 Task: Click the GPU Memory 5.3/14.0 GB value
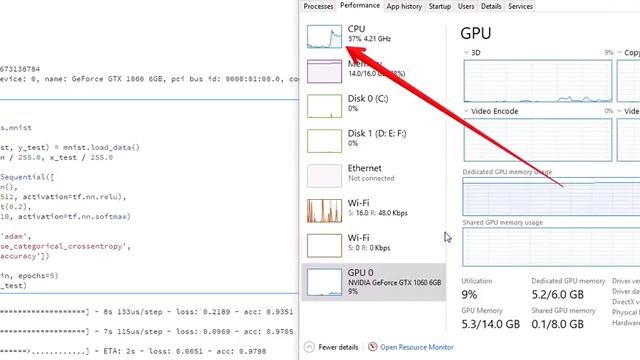pyautogui.click(x=491, y=324)
